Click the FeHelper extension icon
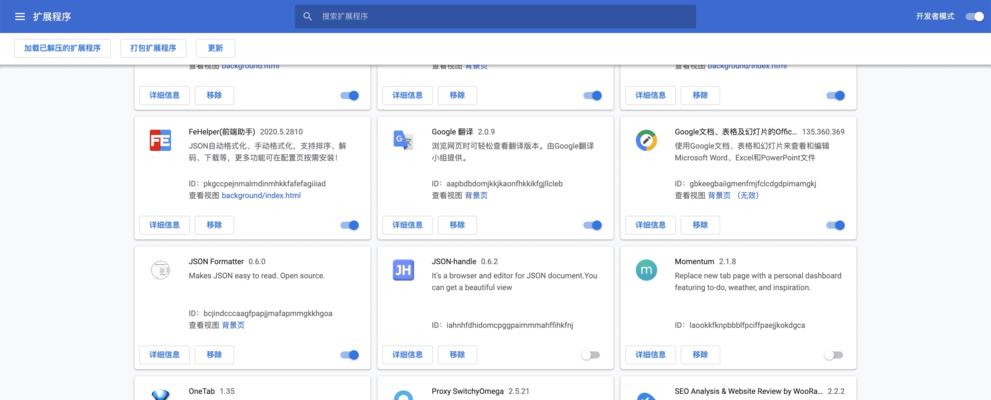The image size is (991, 400). pos(161,140)
